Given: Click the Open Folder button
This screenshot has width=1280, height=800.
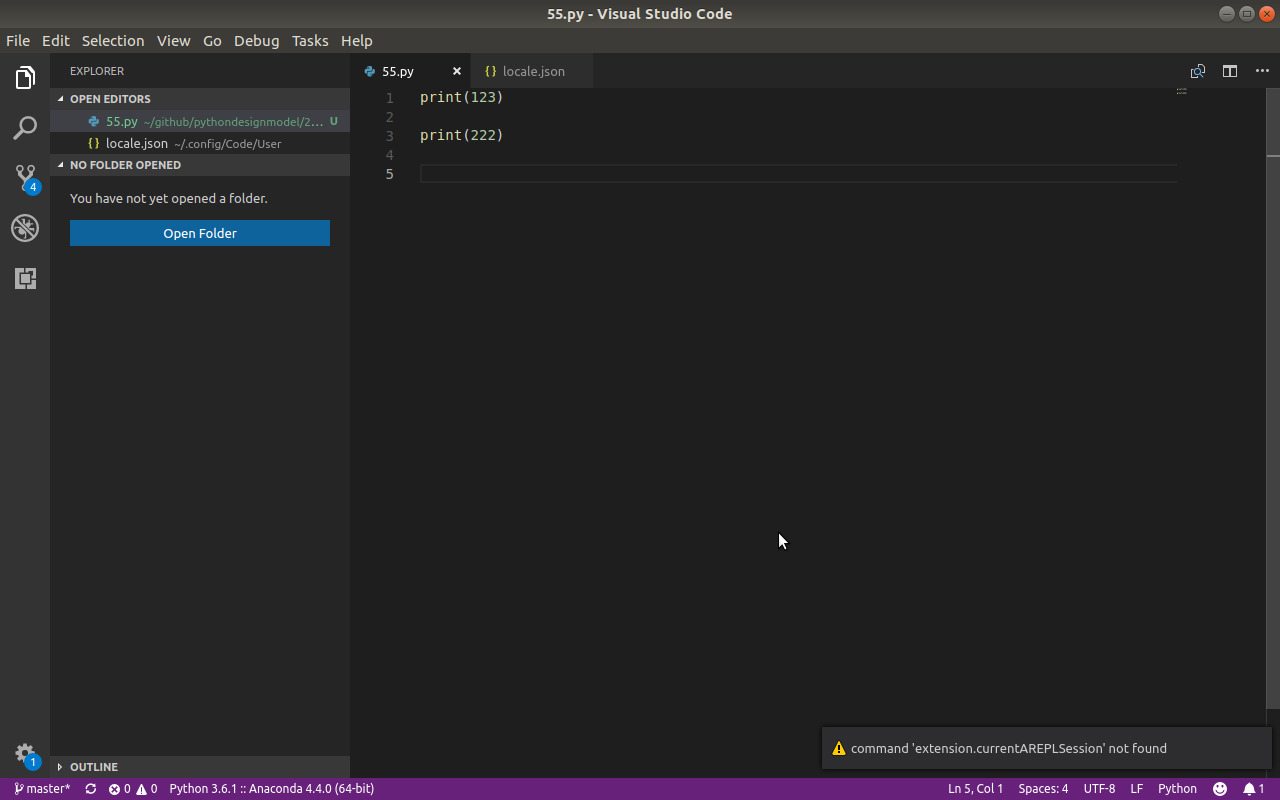Looking at the screenshot, I should (199, 232).
